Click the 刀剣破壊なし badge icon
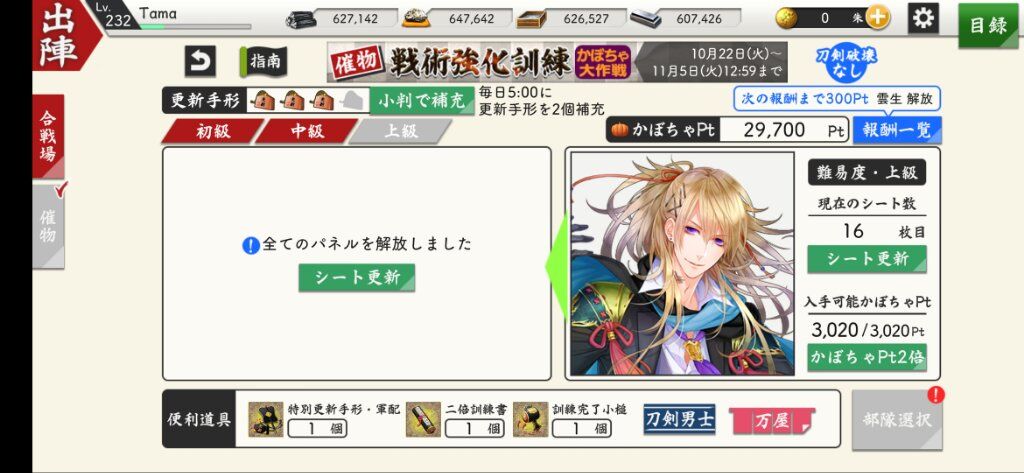1024x473 pixels. point(846,63)
